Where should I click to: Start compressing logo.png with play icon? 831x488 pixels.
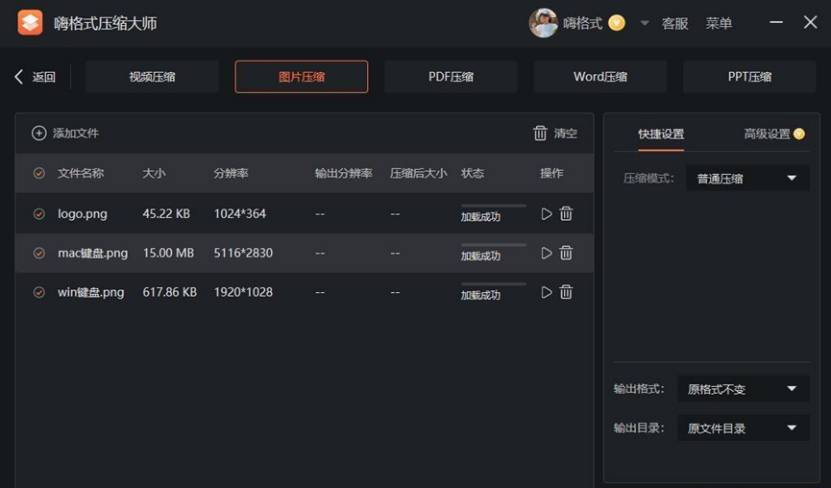(x=546, y=214)
